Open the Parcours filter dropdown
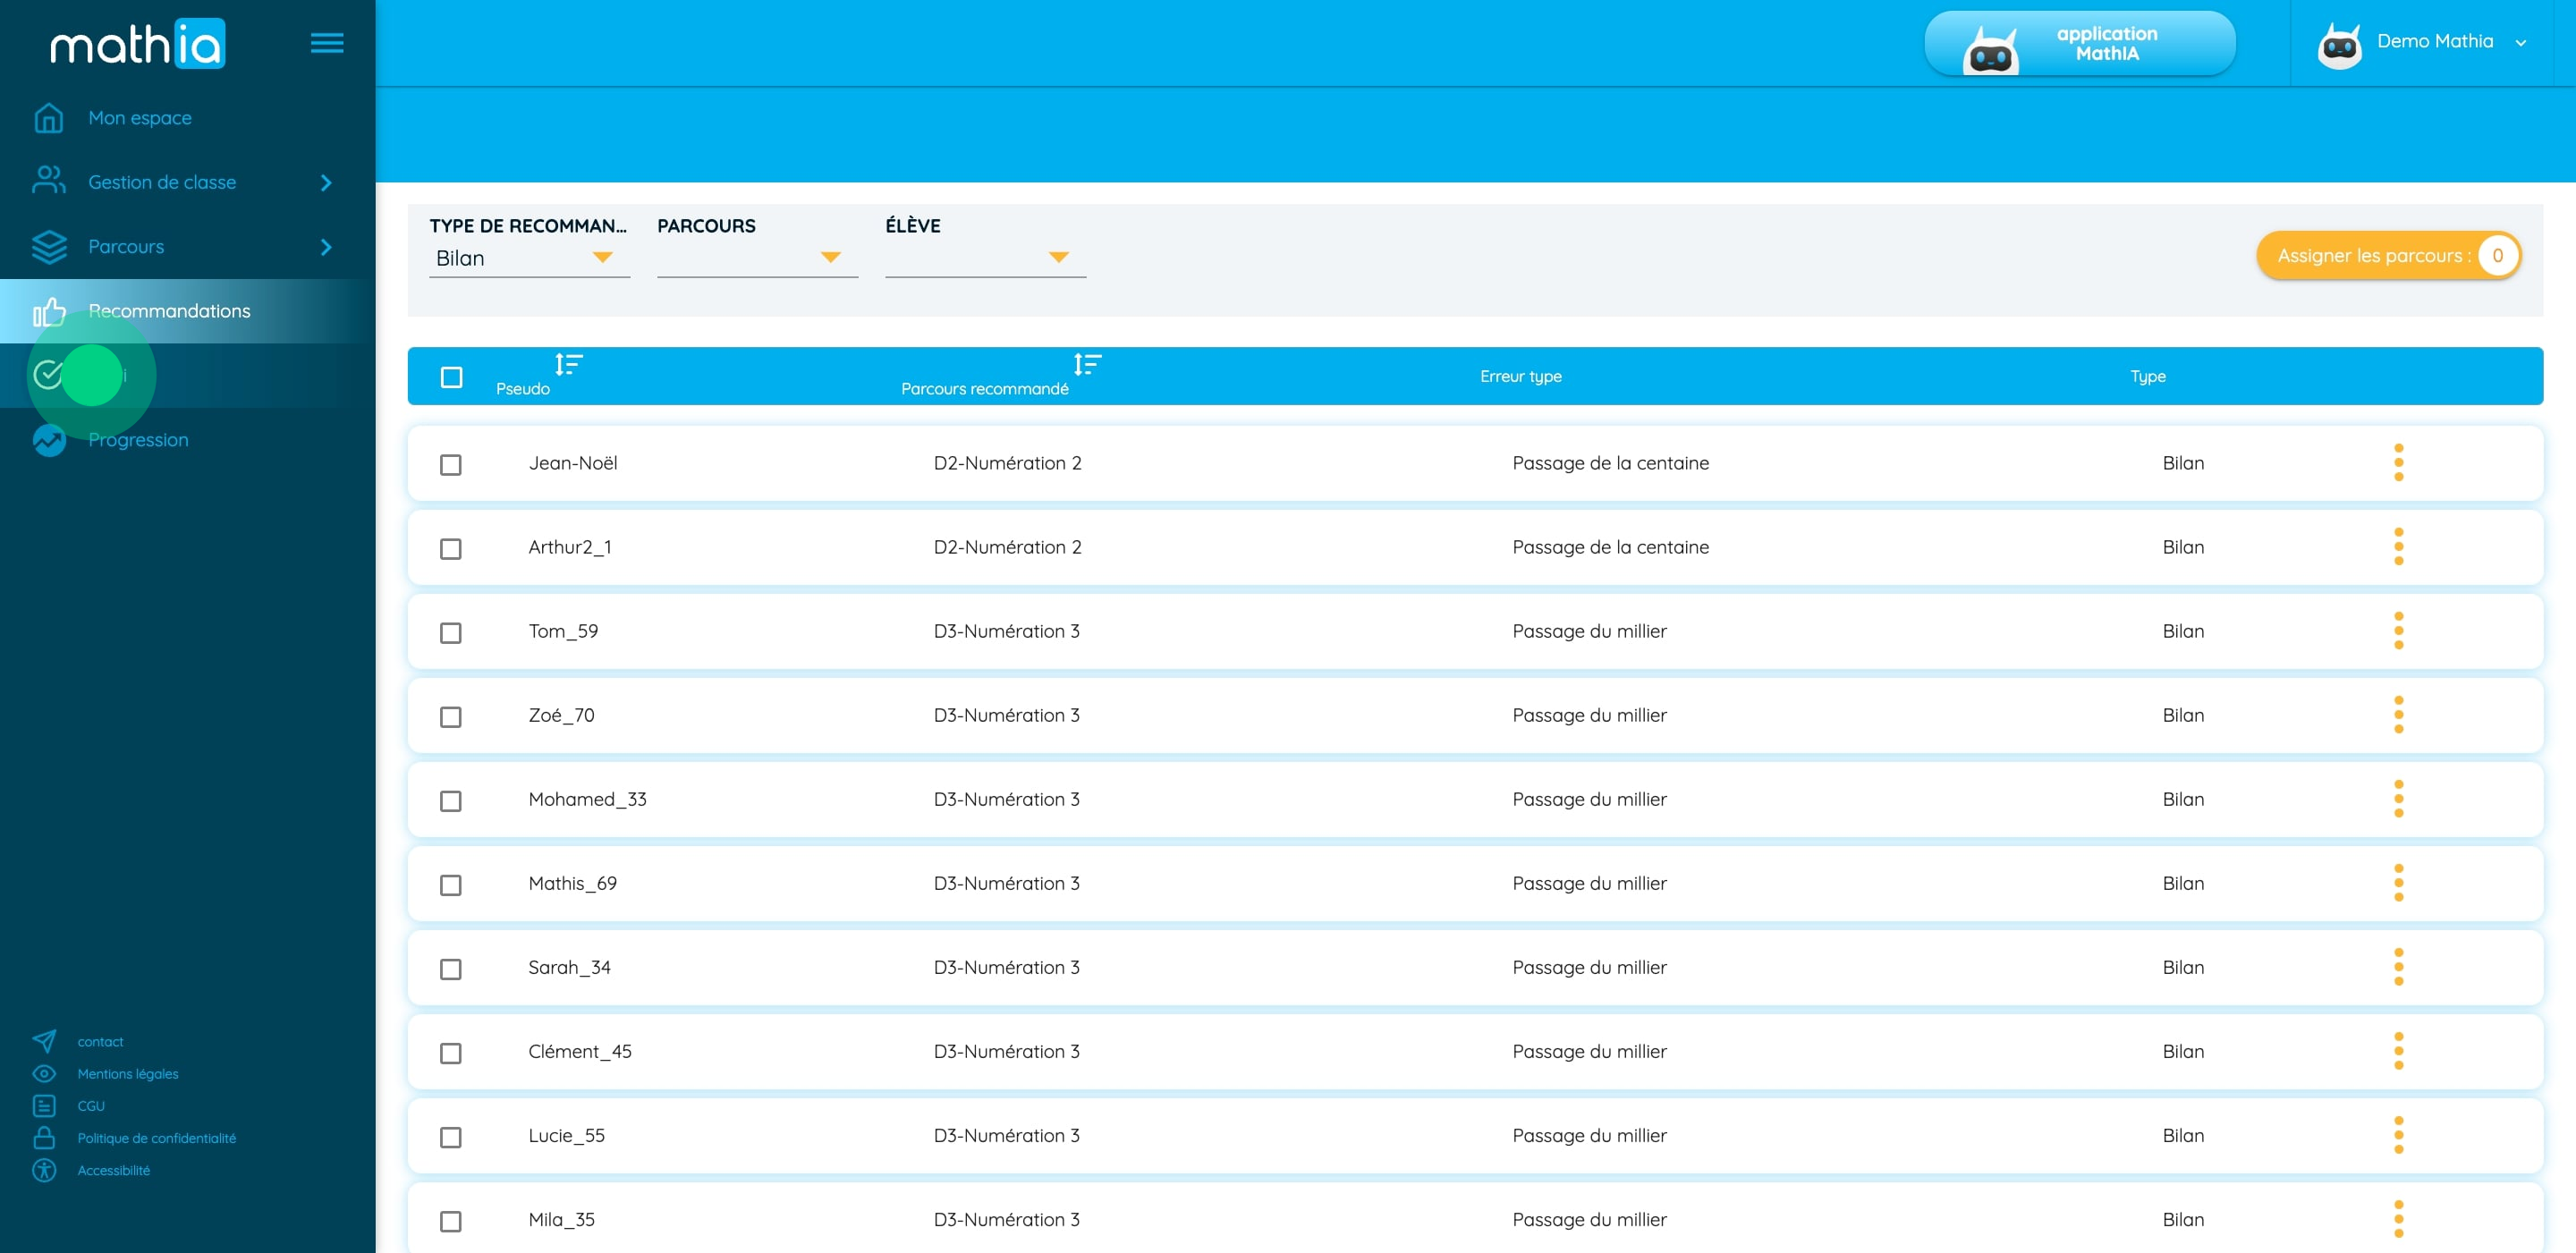Image resolution: width=2576 pixels, height=1253 pixels. pyautogui.click(x=756, y=258)
